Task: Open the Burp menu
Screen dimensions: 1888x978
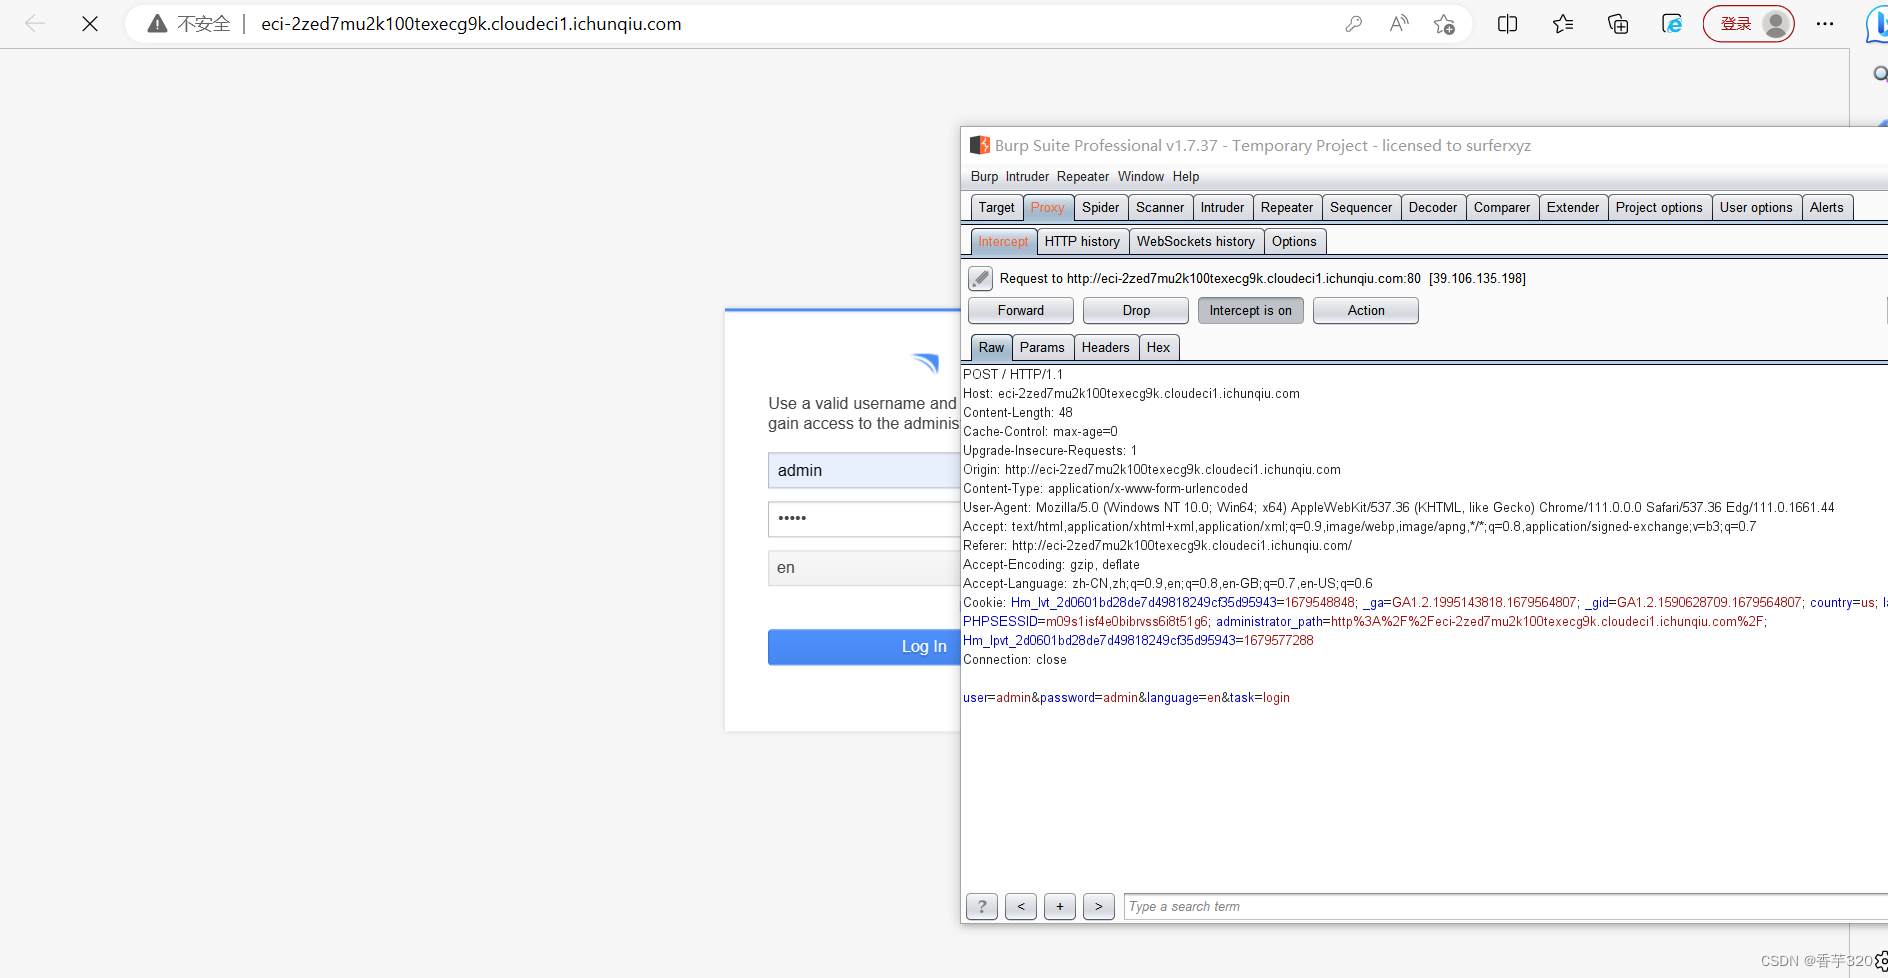Action: 984,177
